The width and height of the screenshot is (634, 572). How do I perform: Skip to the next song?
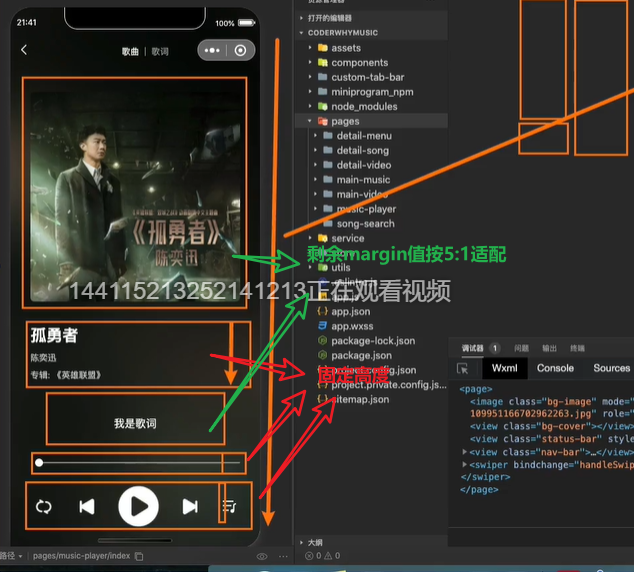pyautogui.click(x=190, y=506)
